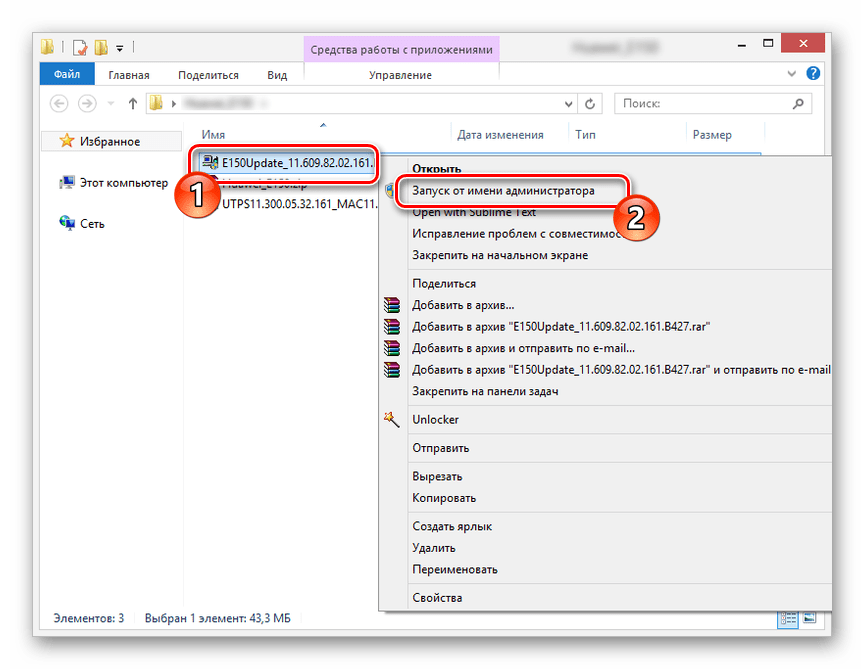864x669 pixels.
Task: Select the UTPS11.300.05.32.161_MAC11 file
Action: (x=299, y=204)
